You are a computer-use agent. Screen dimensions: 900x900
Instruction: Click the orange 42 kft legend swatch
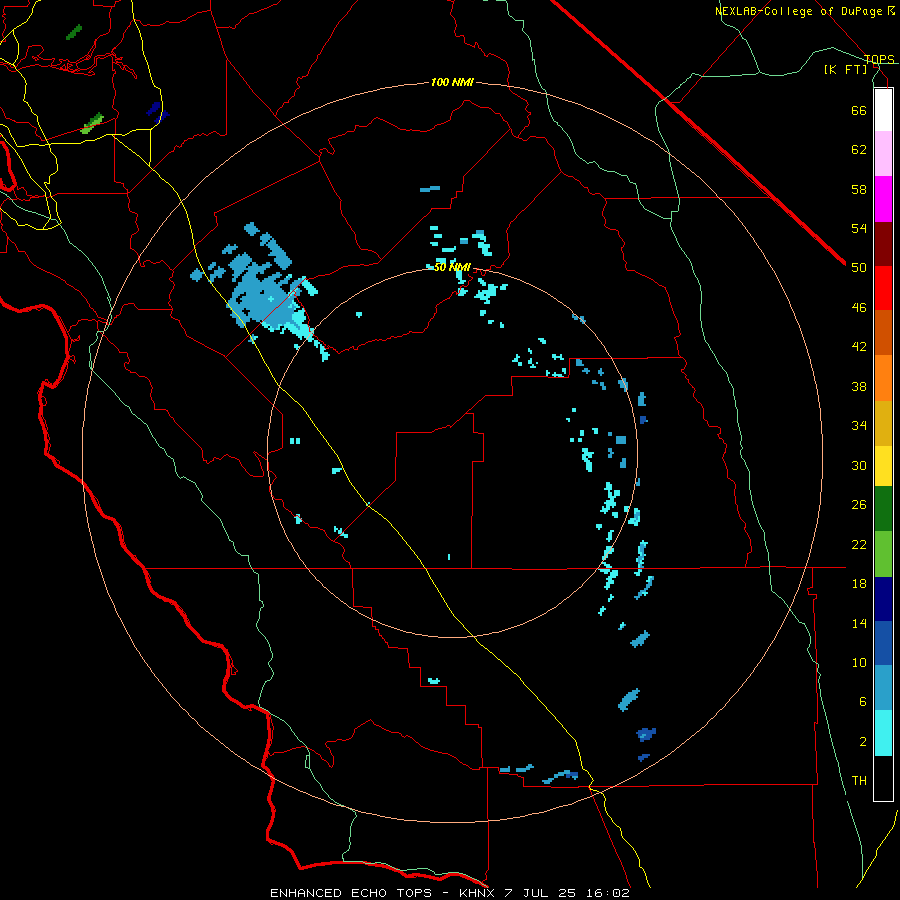[883, 378]
